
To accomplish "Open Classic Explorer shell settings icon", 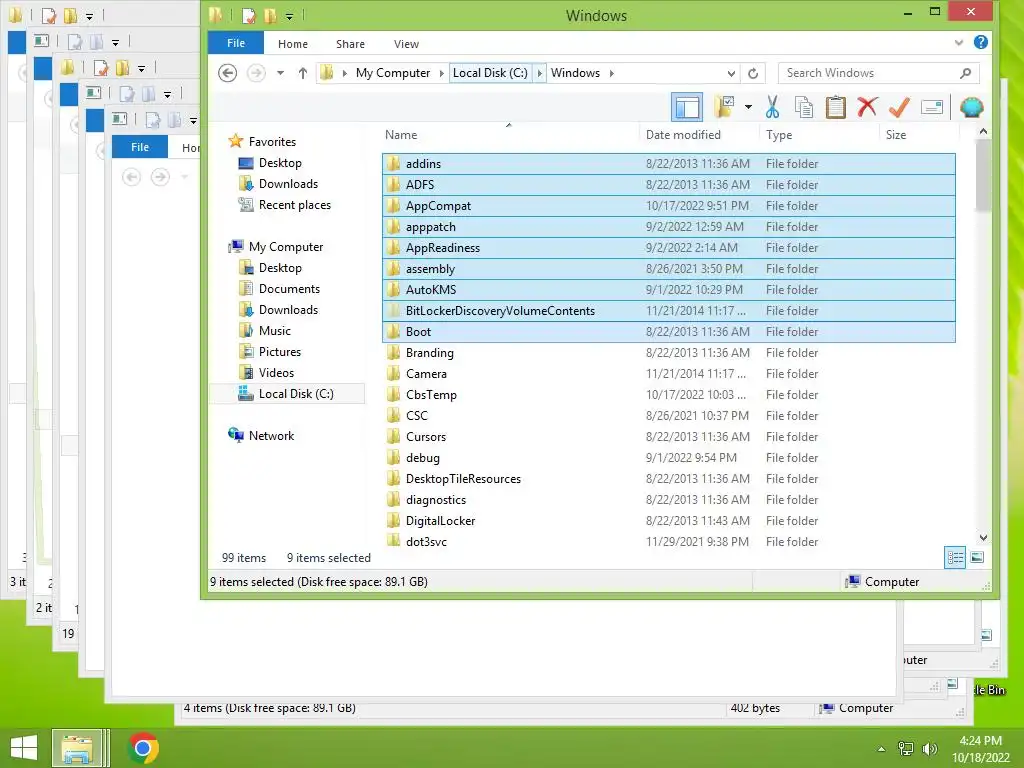I will [971, 107].
